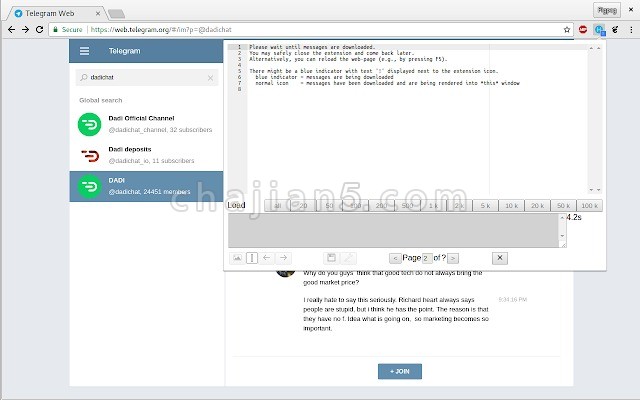Go forward in browser history
640x400 pixels.
[x=25, y=29]
